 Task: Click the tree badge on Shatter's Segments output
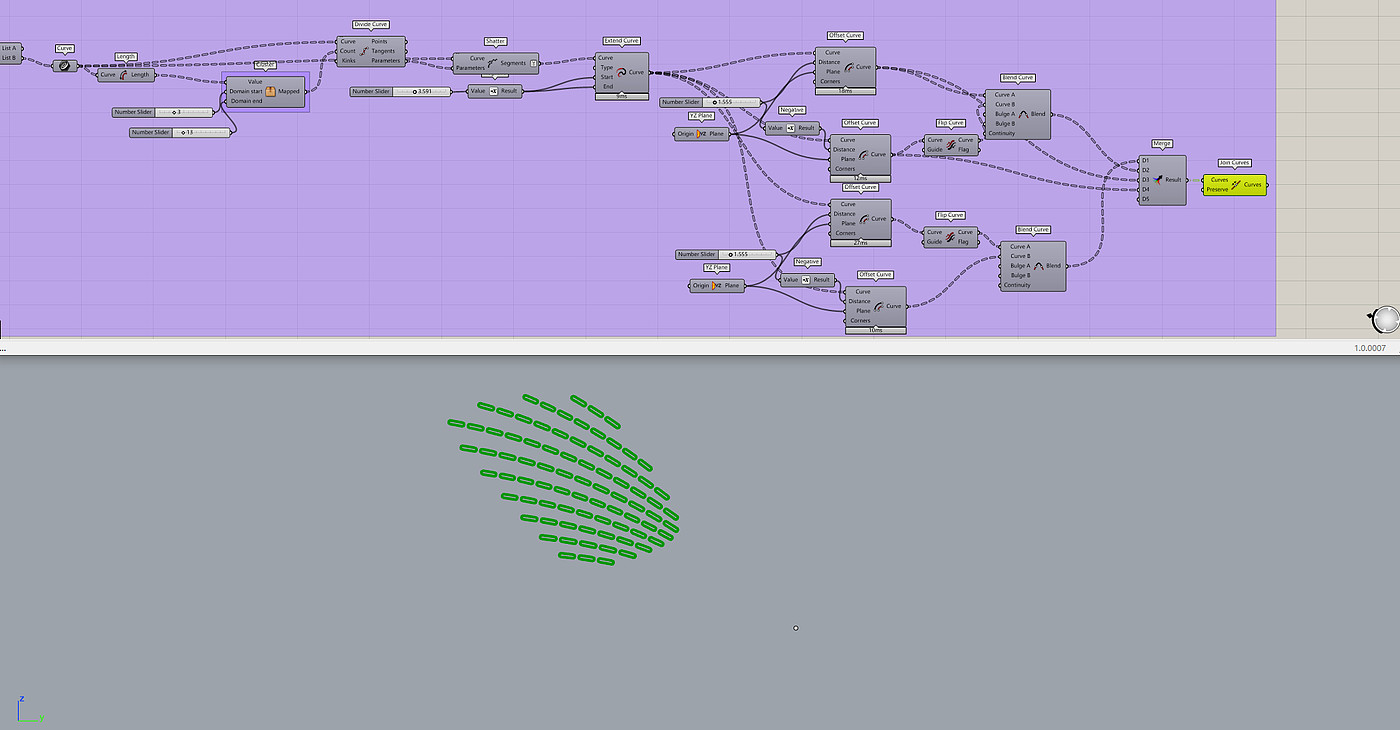(533, 63)
